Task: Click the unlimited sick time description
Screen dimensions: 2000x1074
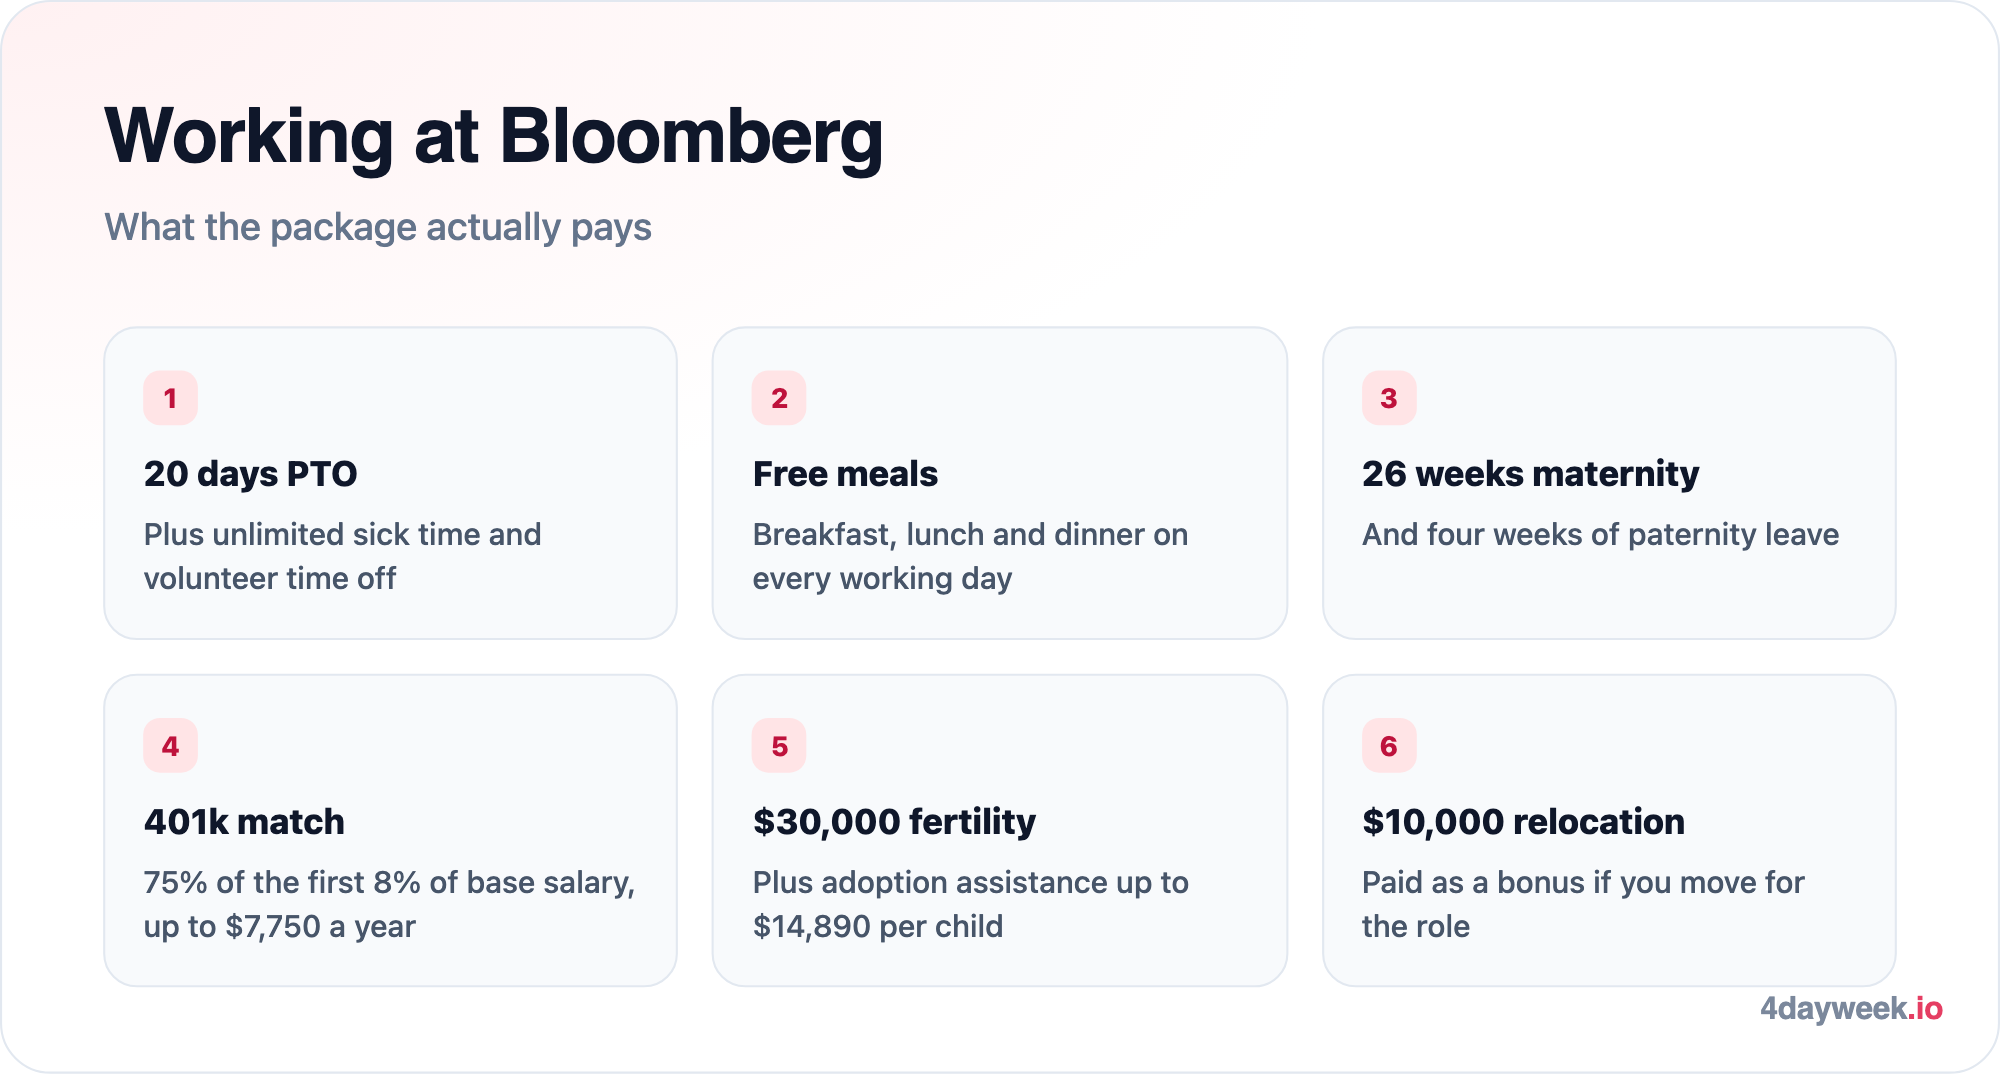Action: pos(342,556)
